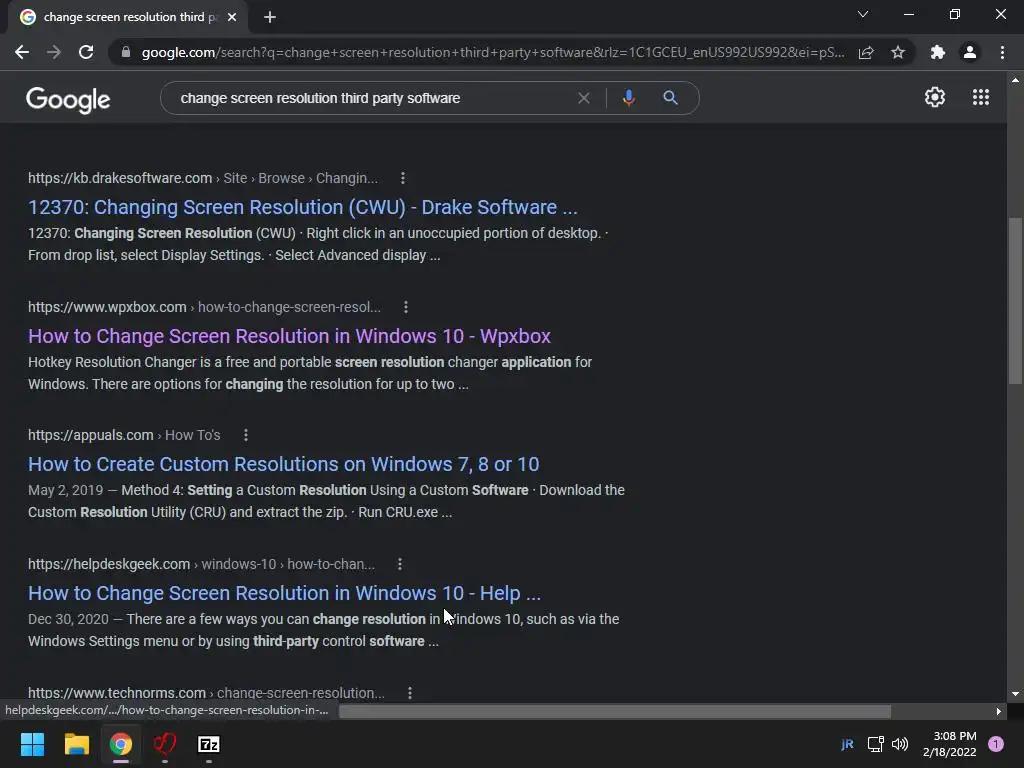Click the appuals.com How To's breadcrumb
1024x768 pixels.
[124, 435]
